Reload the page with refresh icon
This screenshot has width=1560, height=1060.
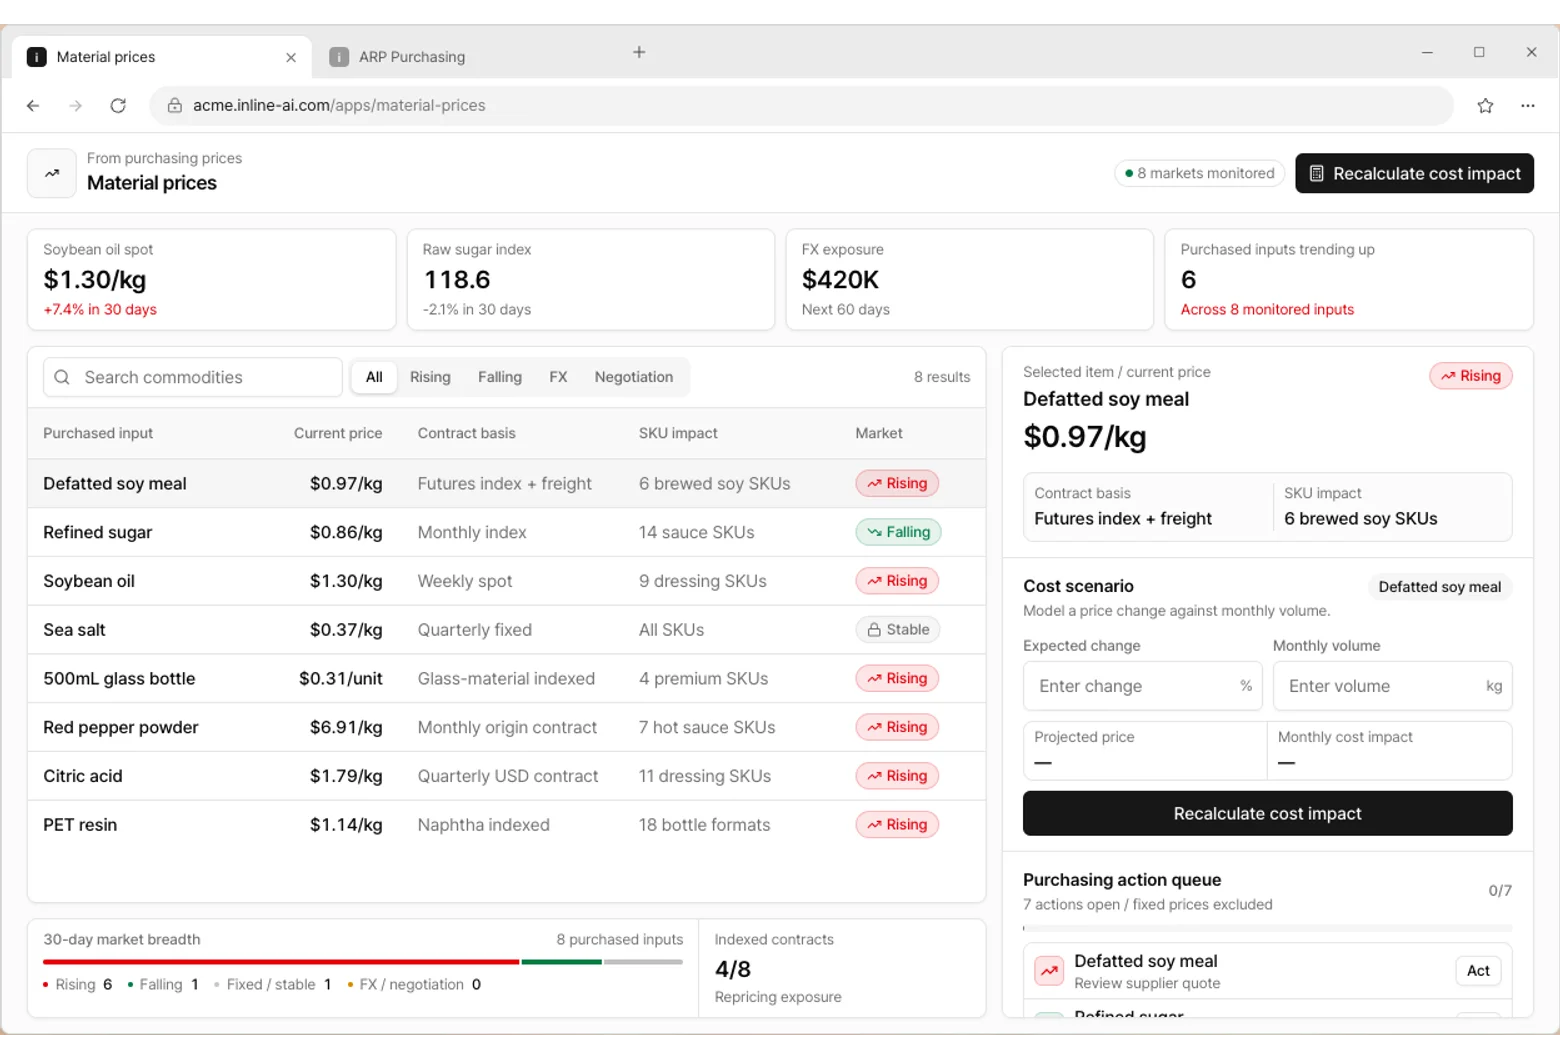click(x=118, y=105)
